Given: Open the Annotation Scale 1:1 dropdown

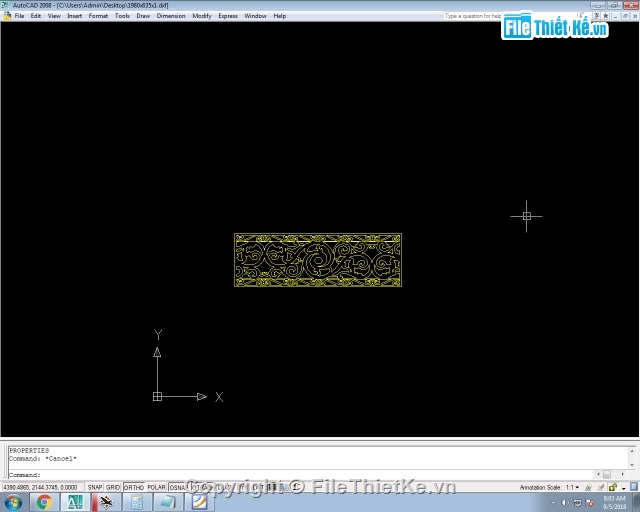Looking at the screenshot, I should coord(573,487).
